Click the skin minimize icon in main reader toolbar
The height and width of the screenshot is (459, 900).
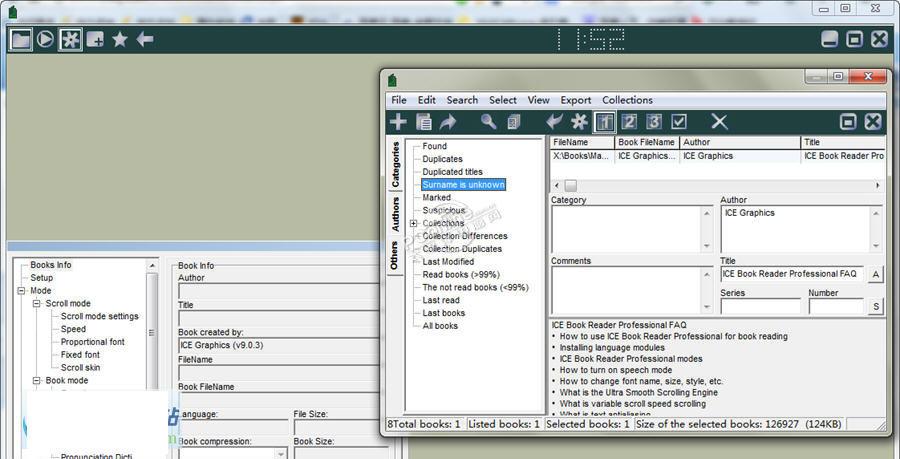coord(830,40)
